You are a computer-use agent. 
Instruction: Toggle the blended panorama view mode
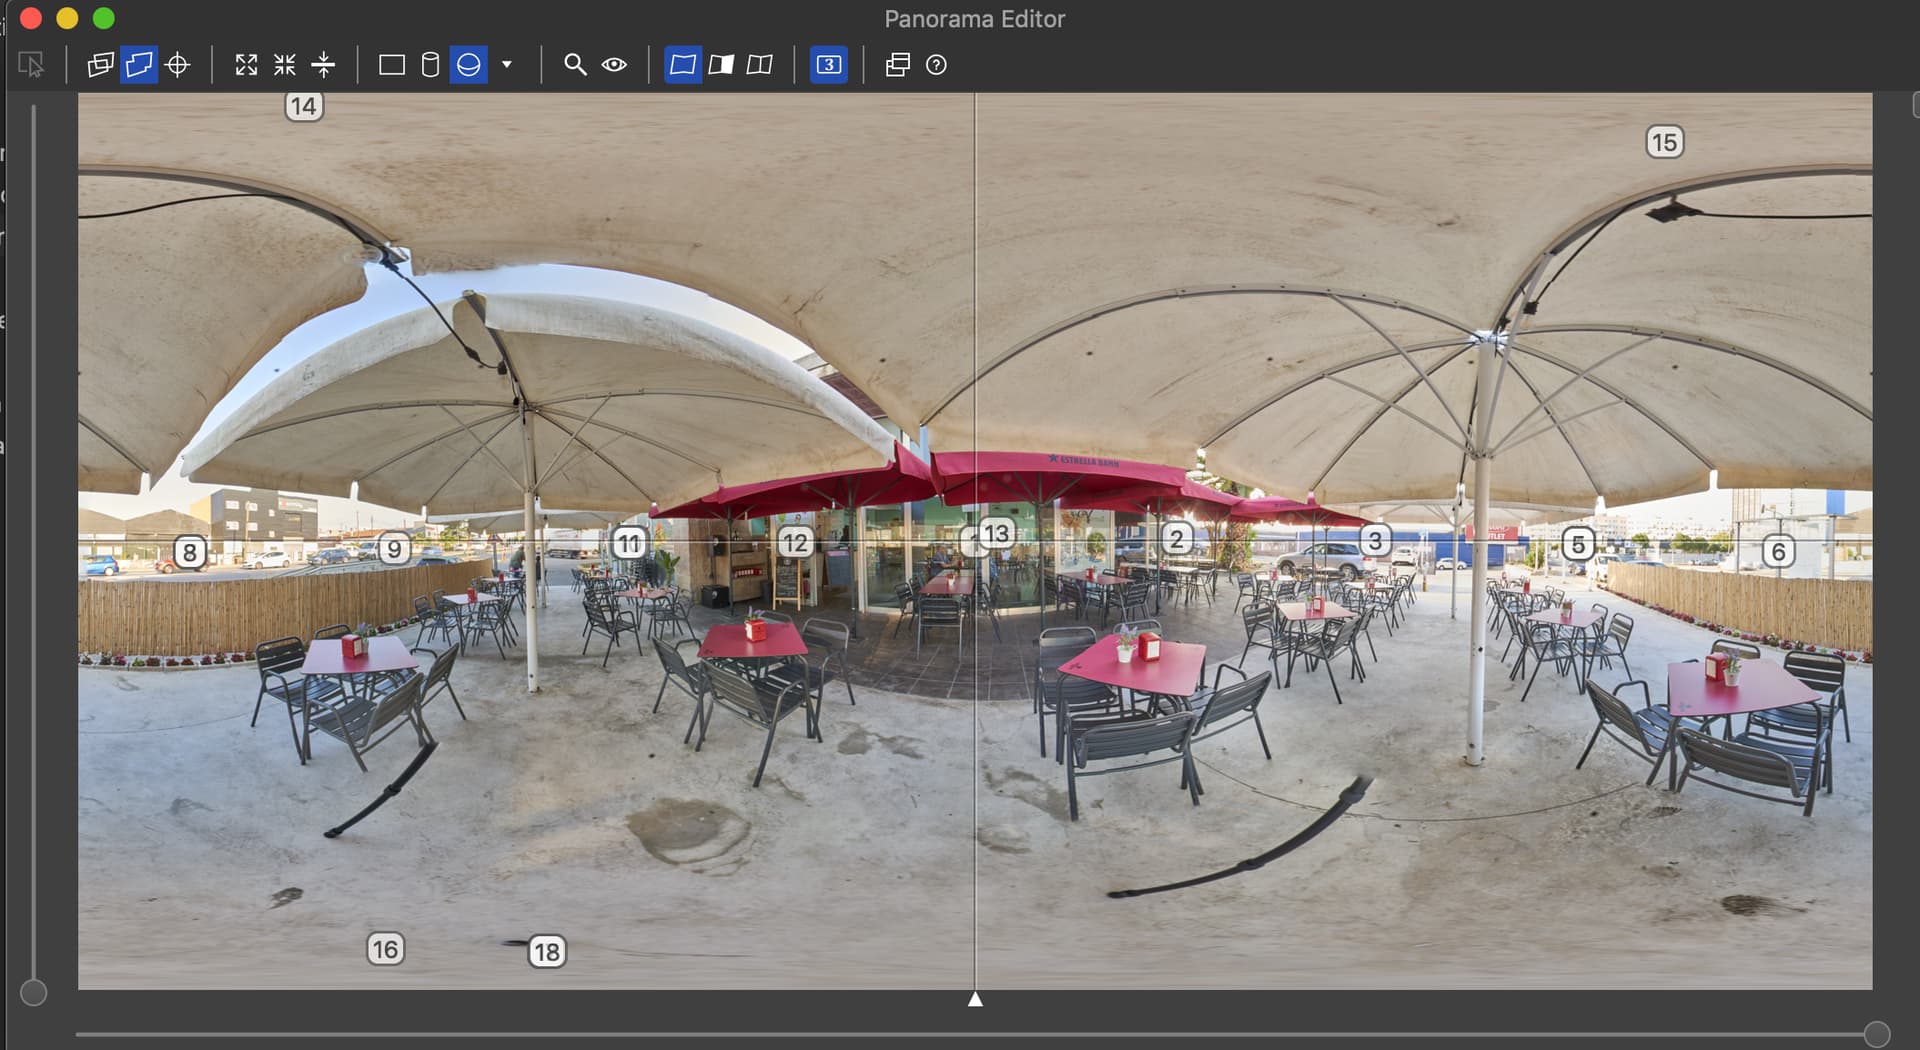683,65
